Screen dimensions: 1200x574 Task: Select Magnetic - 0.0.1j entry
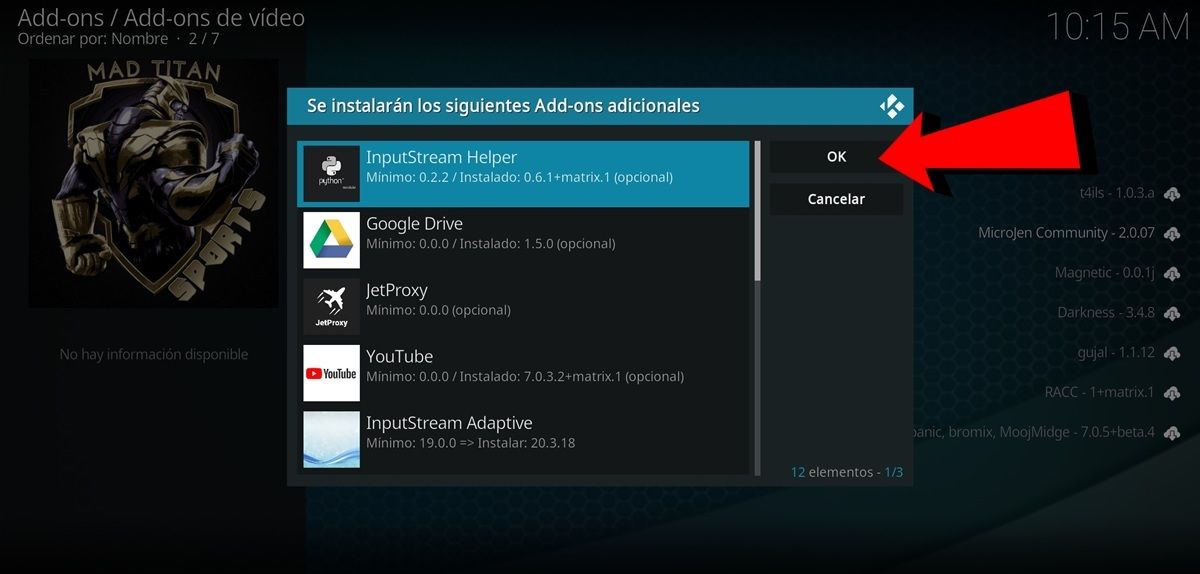[x=1105, y=272]
